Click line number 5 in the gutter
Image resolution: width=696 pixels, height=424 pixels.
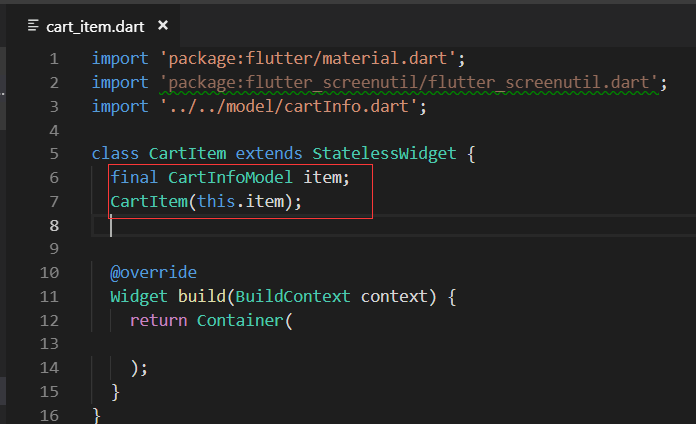[54, 154]
